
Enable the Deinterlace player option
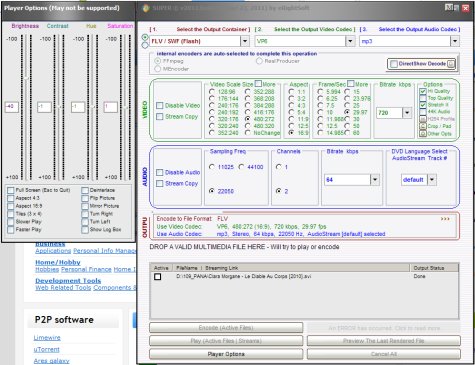point(85,190)
